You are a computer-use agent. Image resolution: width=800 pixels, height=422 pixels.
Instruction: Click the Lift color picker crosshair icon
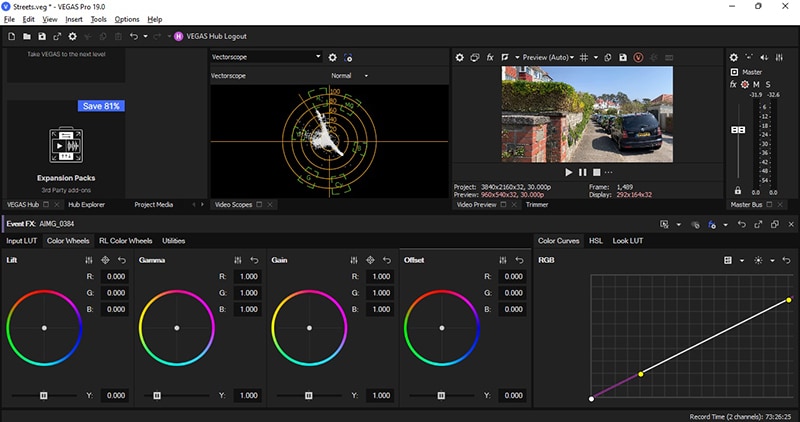click(x=105, y=260)
